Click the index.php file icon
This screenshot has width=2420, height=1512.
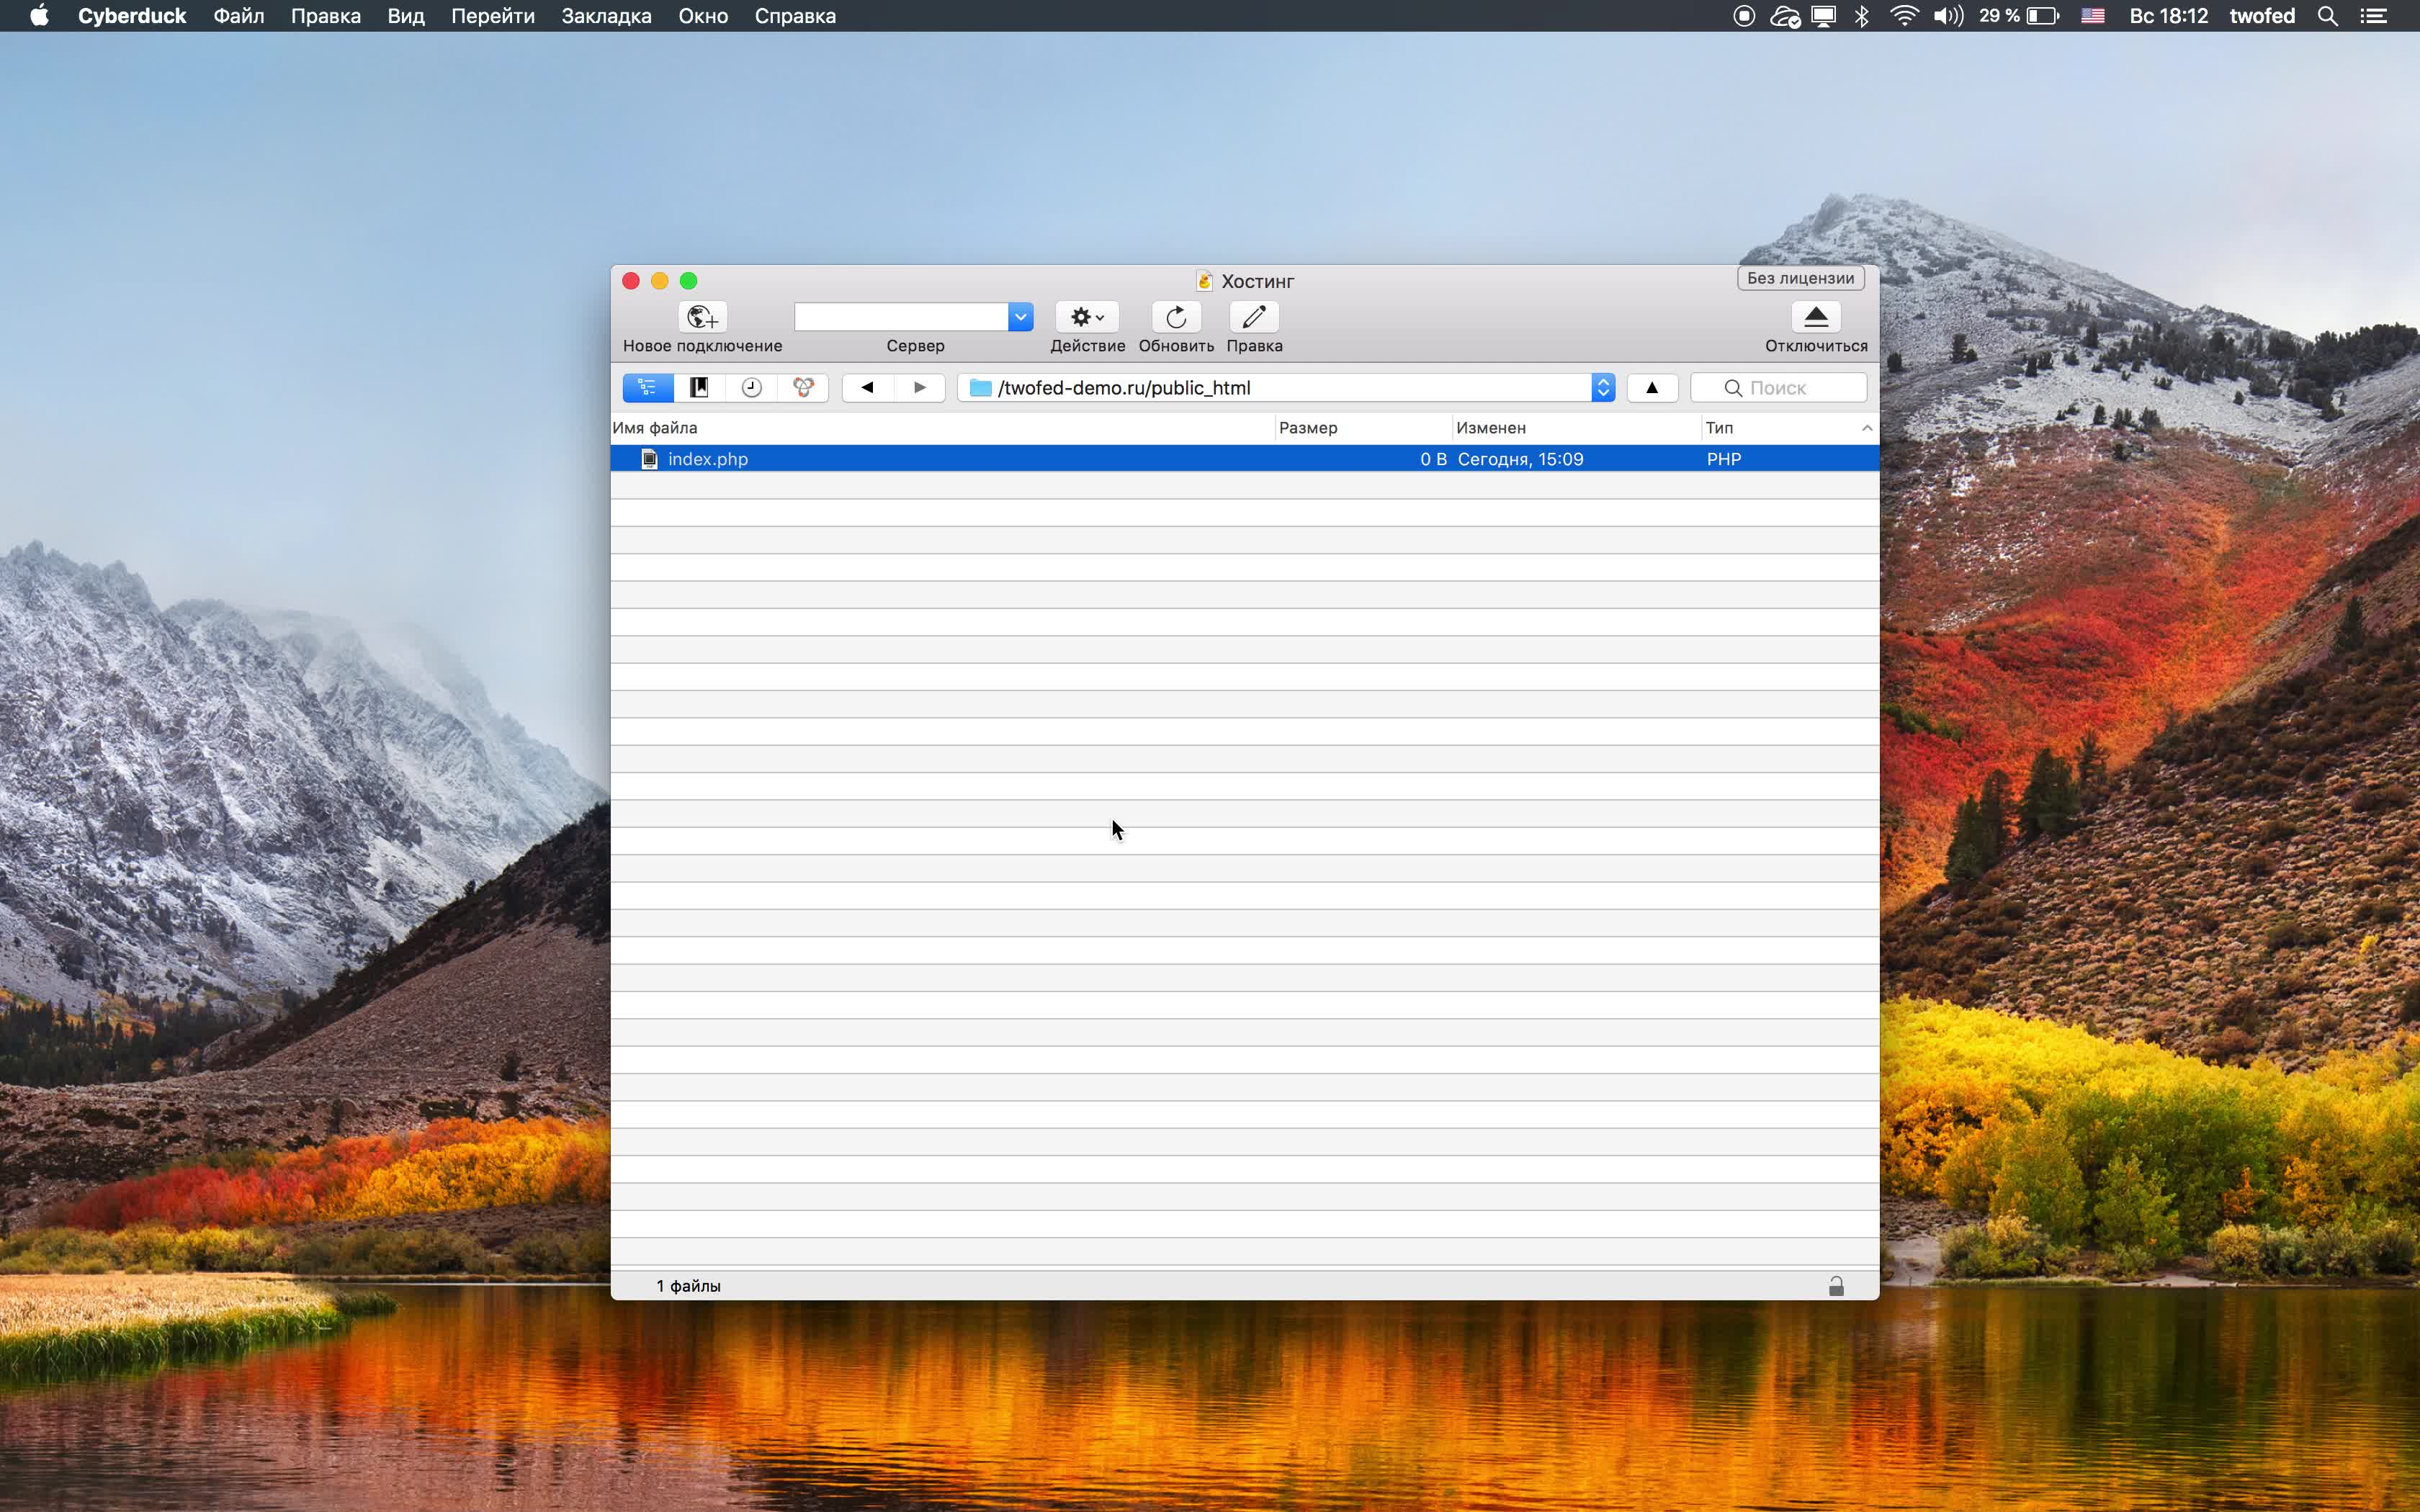649,459
